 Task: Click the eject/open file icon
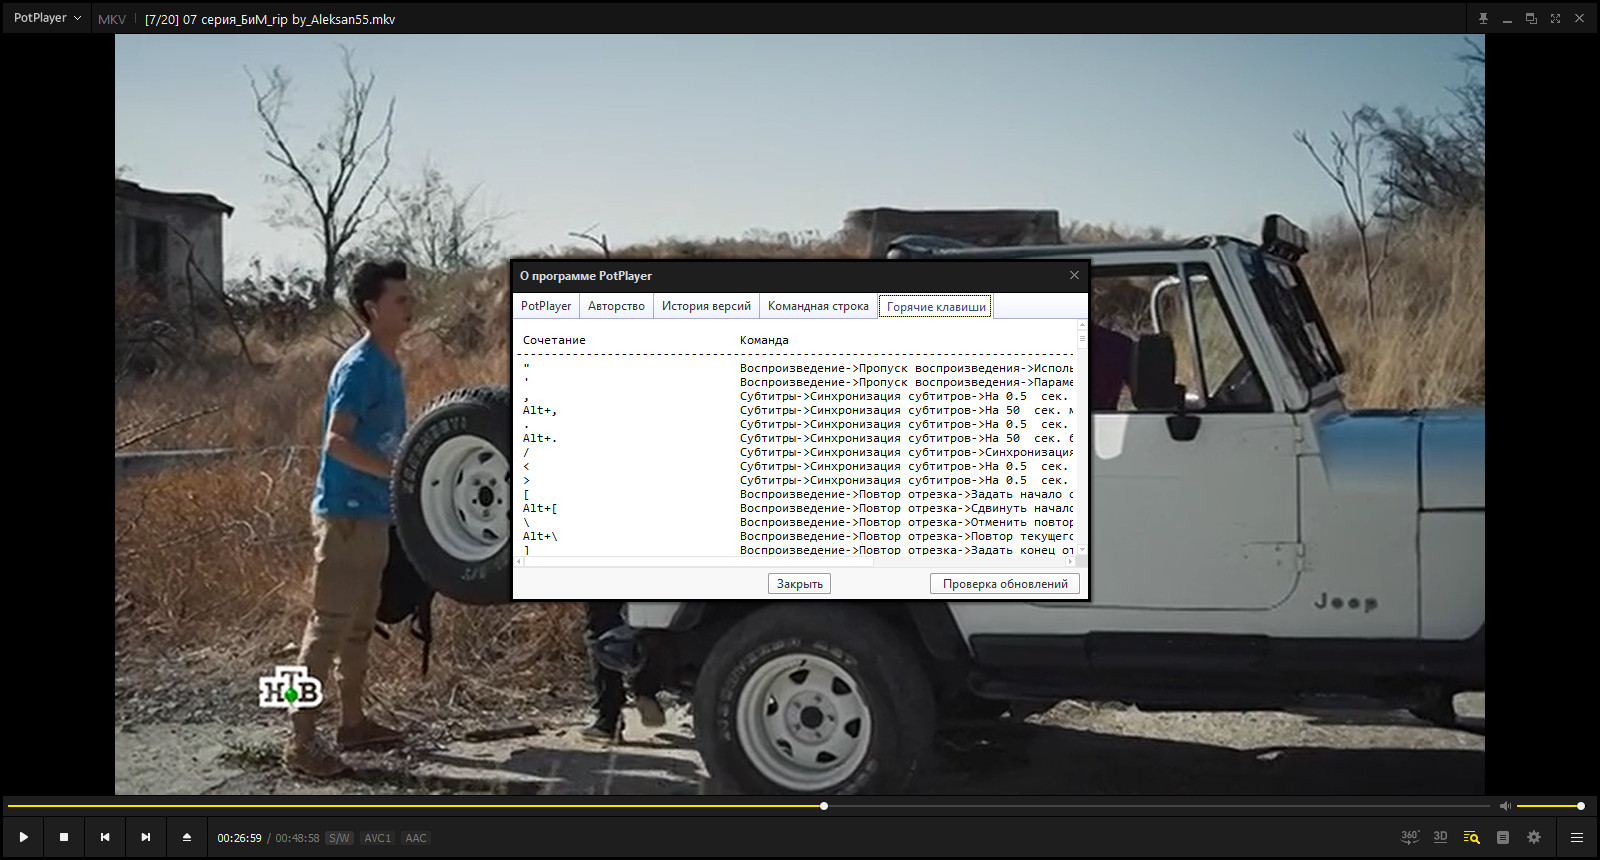tap(187, 837)
